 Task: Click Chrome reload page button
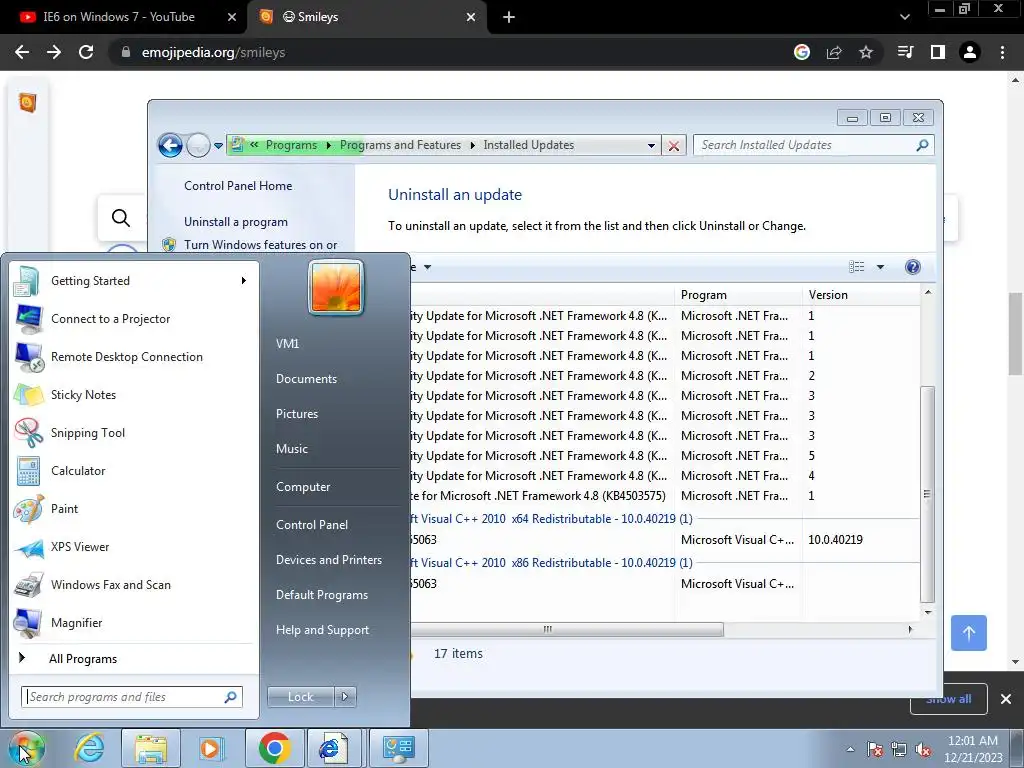pyautogui.click(x=86, y=52)
